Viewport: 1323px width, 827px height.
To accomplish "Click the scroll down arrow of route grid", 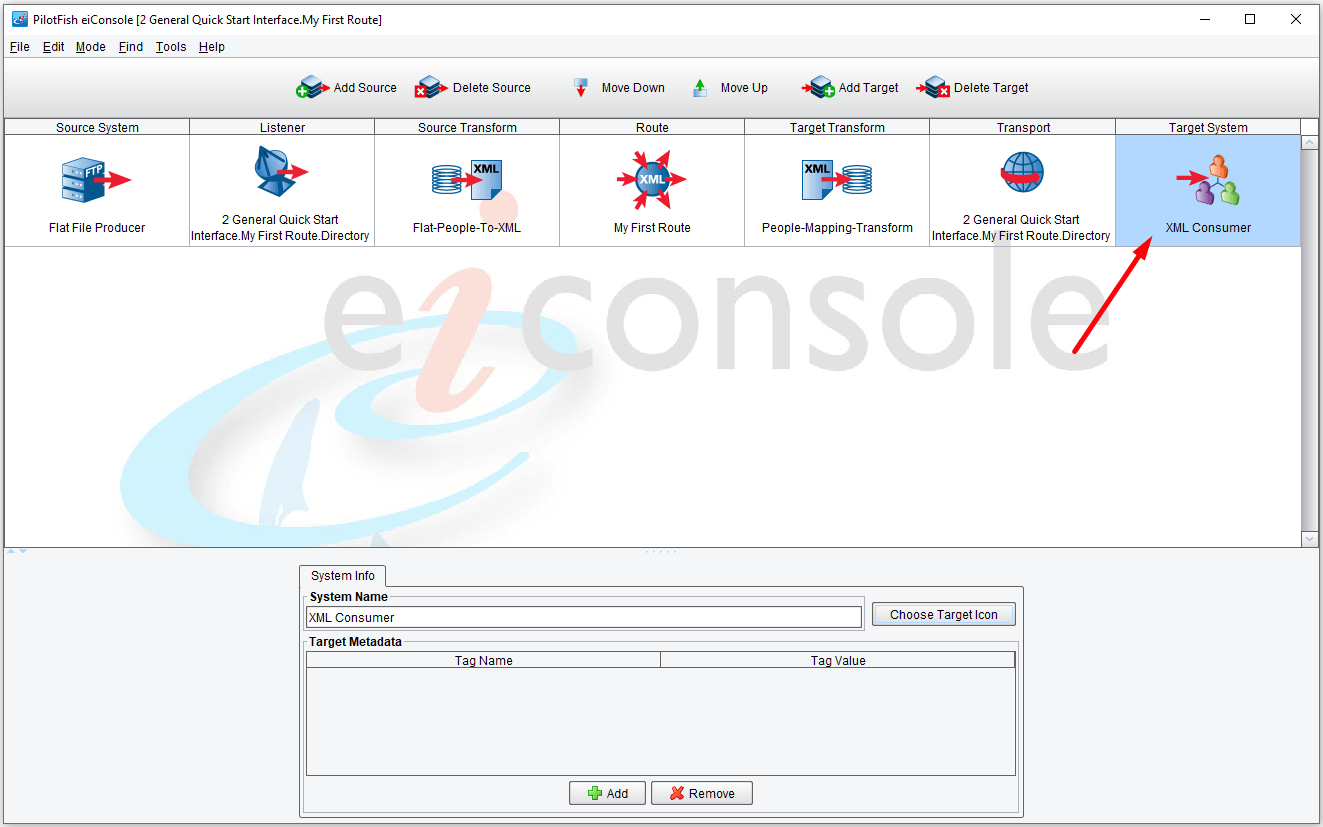I will [1310, 539].
